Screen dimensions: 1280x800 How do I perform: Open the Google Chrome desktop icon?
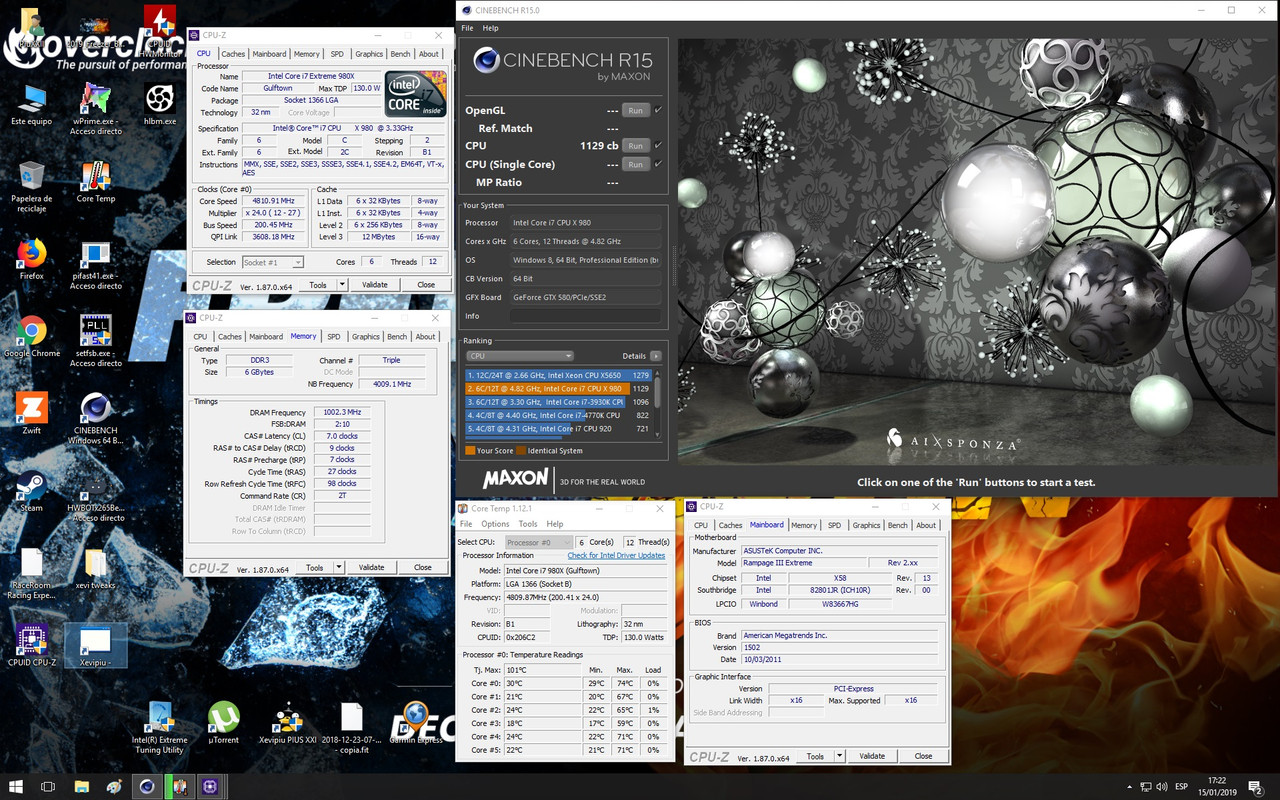pyautogui.click(x=31, y=337)
